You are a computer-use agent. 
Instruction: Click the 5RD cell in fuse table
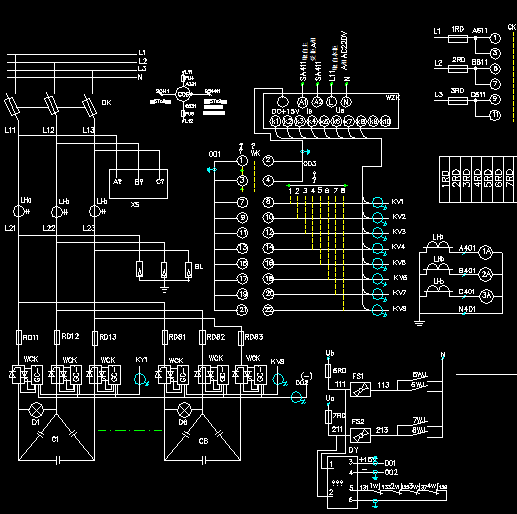point(488,179)
